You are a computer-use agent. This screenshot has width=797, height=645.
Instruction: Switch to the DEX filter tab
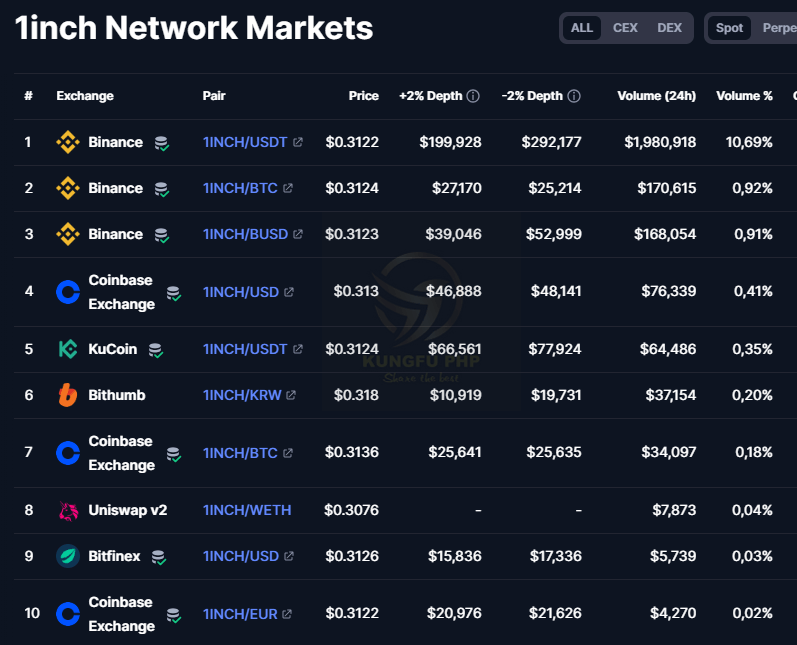669,28
